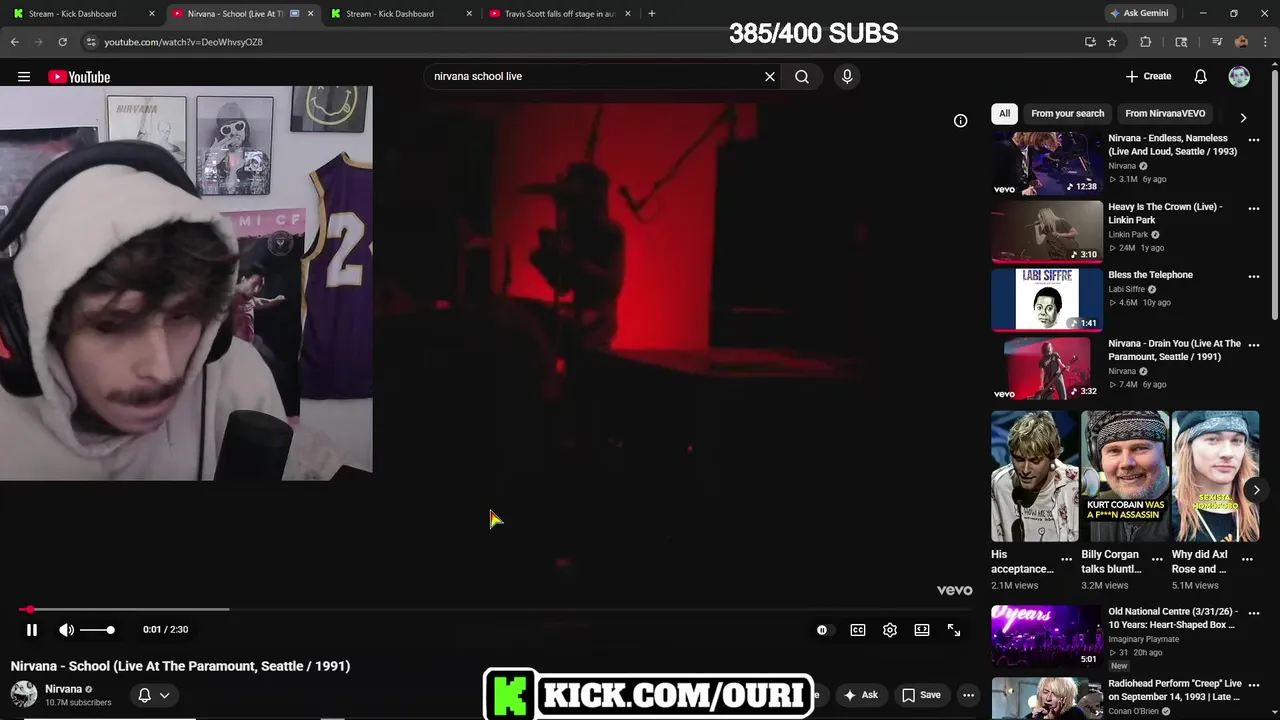Image resolution: width=1280 pixels, height=720 pixels.
Task: Bookmark this page with the star
Action: (x=1112, y=42)
